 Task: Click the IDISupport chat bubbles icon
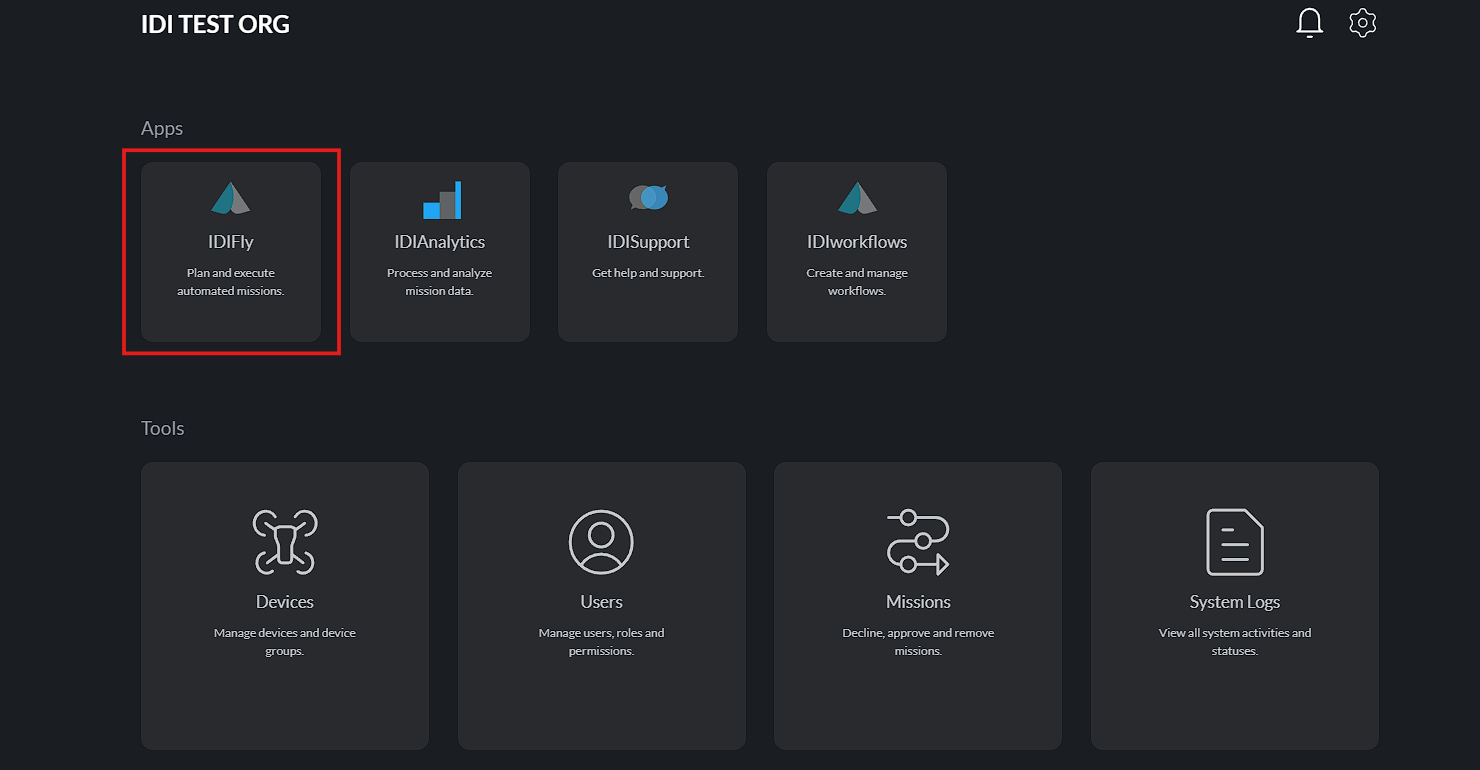tap(648, 198)
